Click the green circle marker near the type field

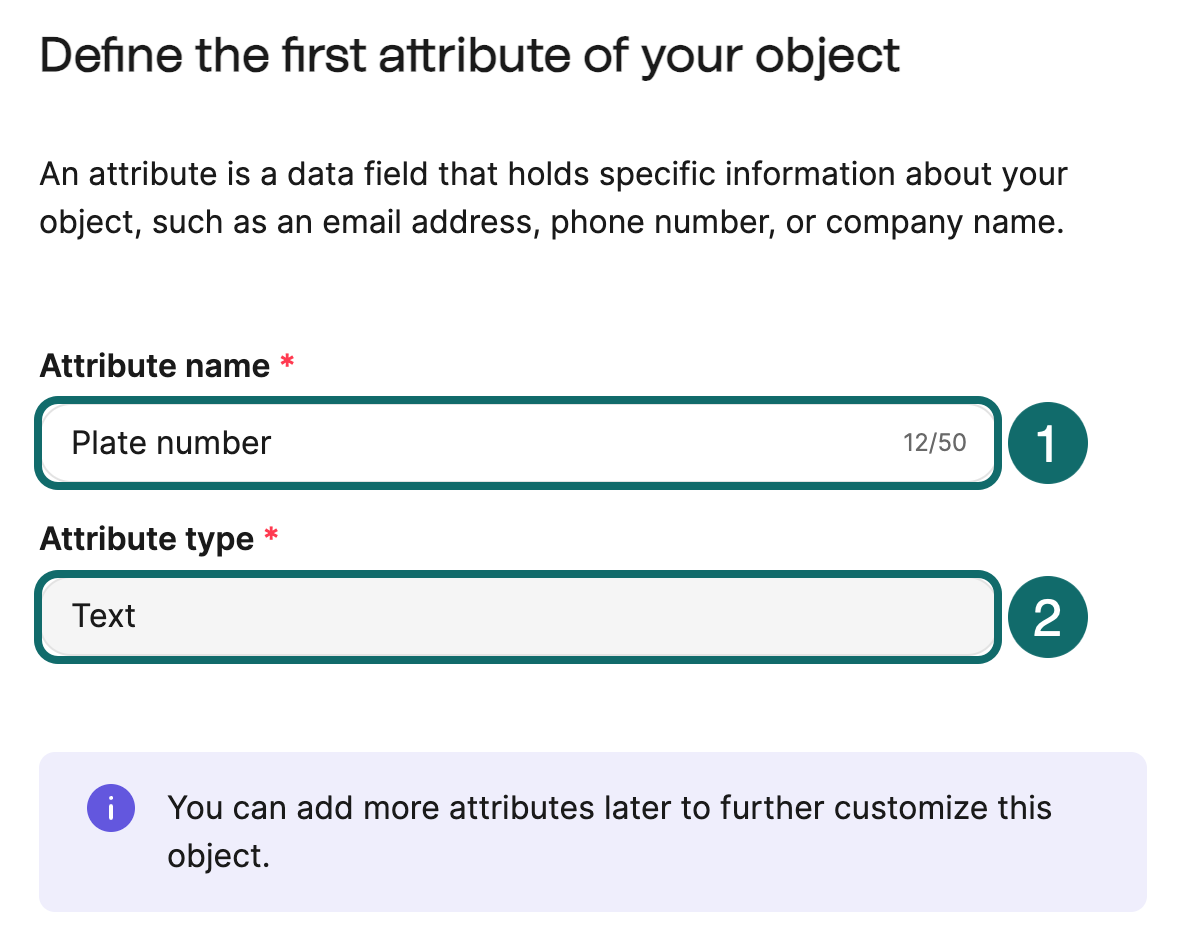click(x=1048, y=617)
